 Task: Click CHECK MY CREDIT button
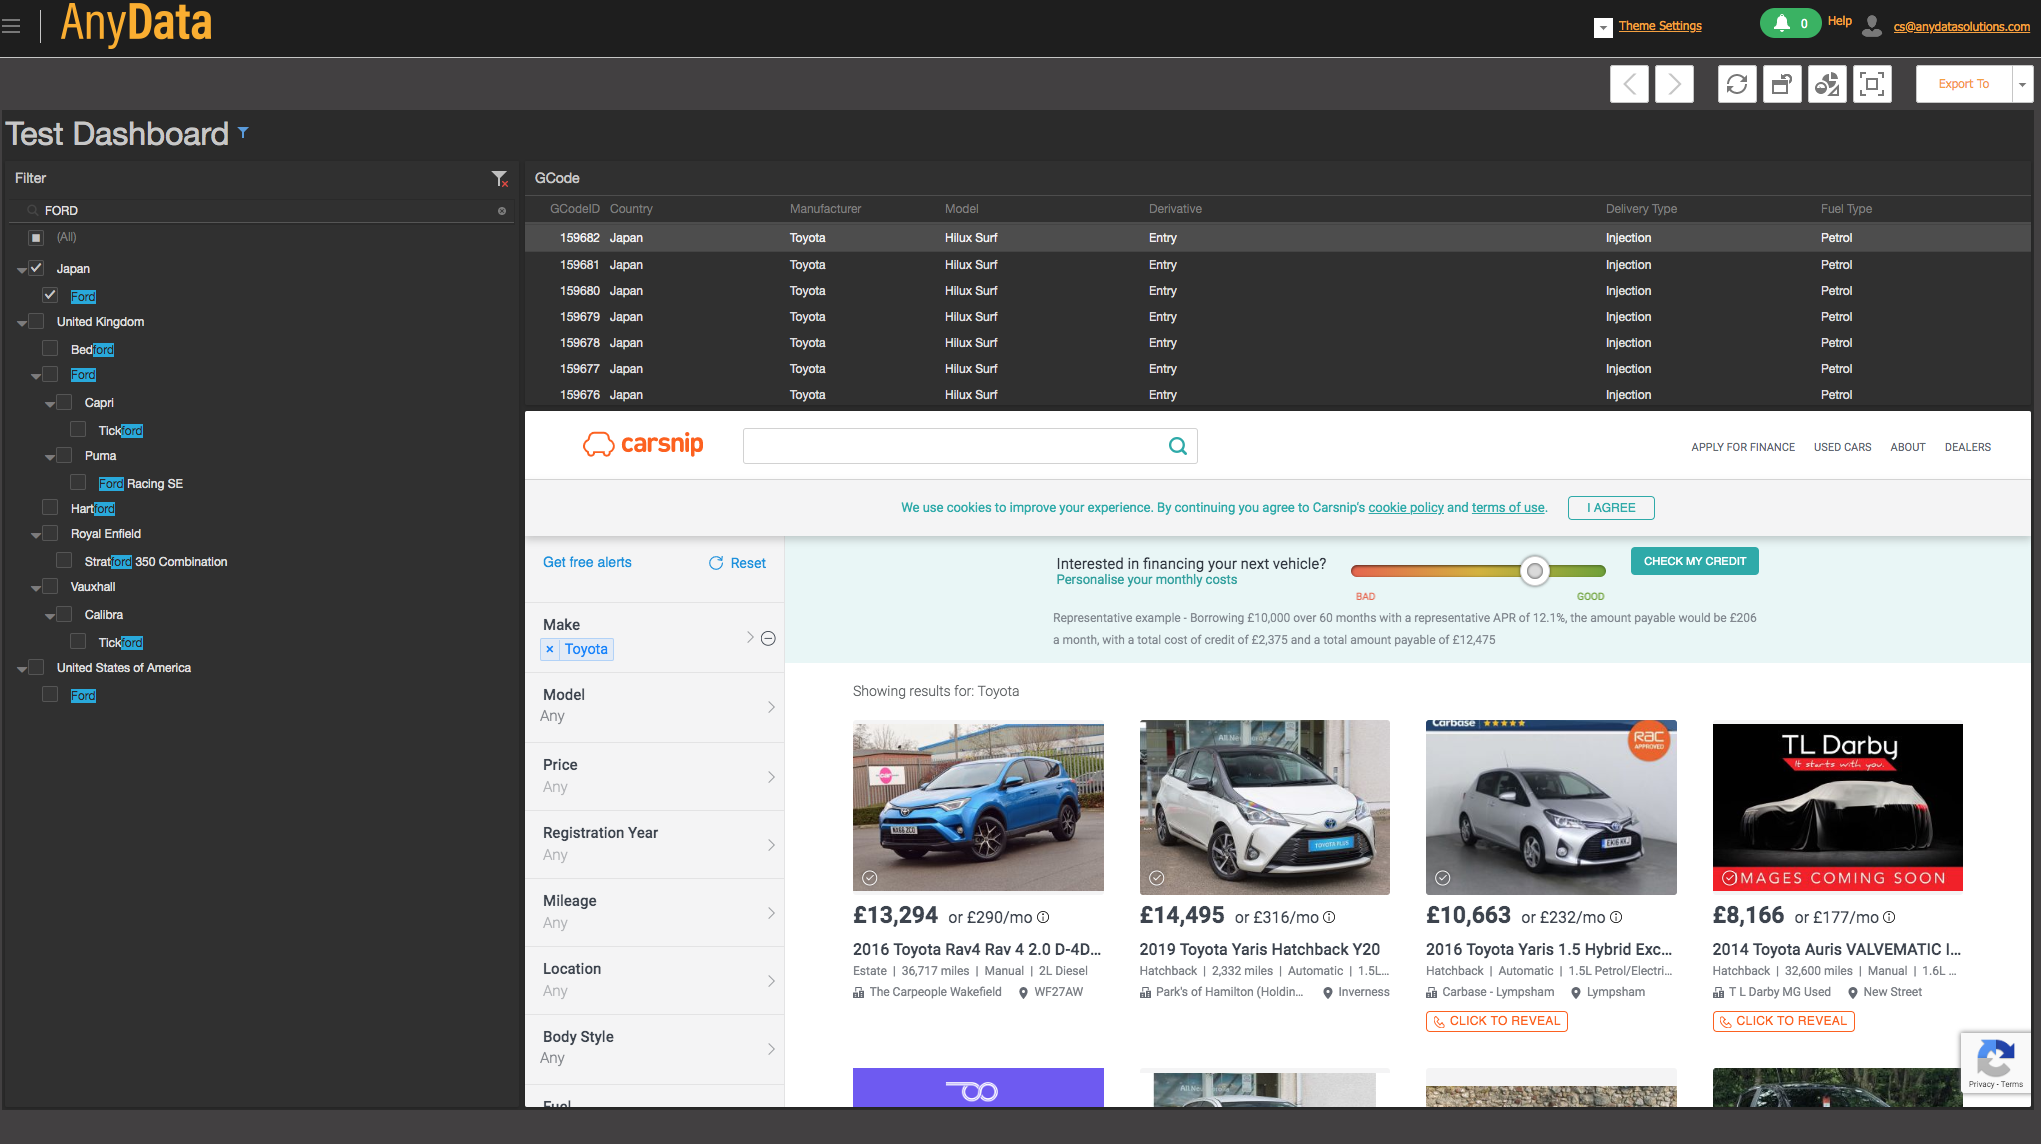click(x=1695, y=561)
